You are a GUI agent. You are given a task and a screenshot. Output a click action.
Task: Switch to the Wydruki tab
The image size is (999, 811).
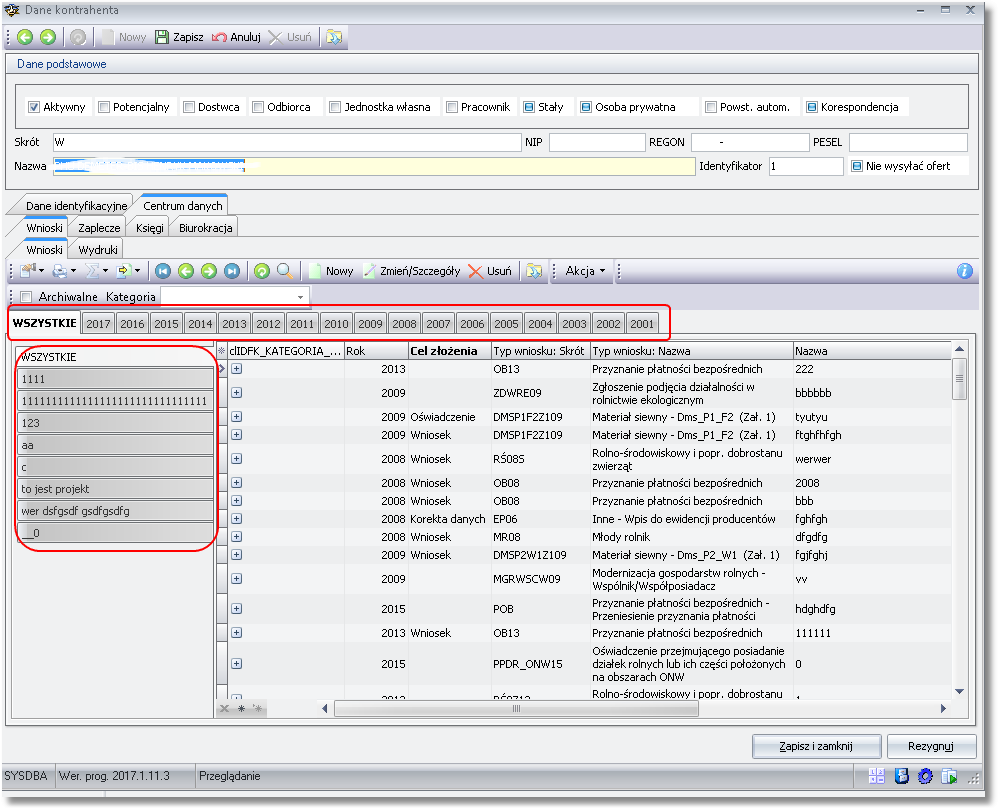click(x=97, y=250)
